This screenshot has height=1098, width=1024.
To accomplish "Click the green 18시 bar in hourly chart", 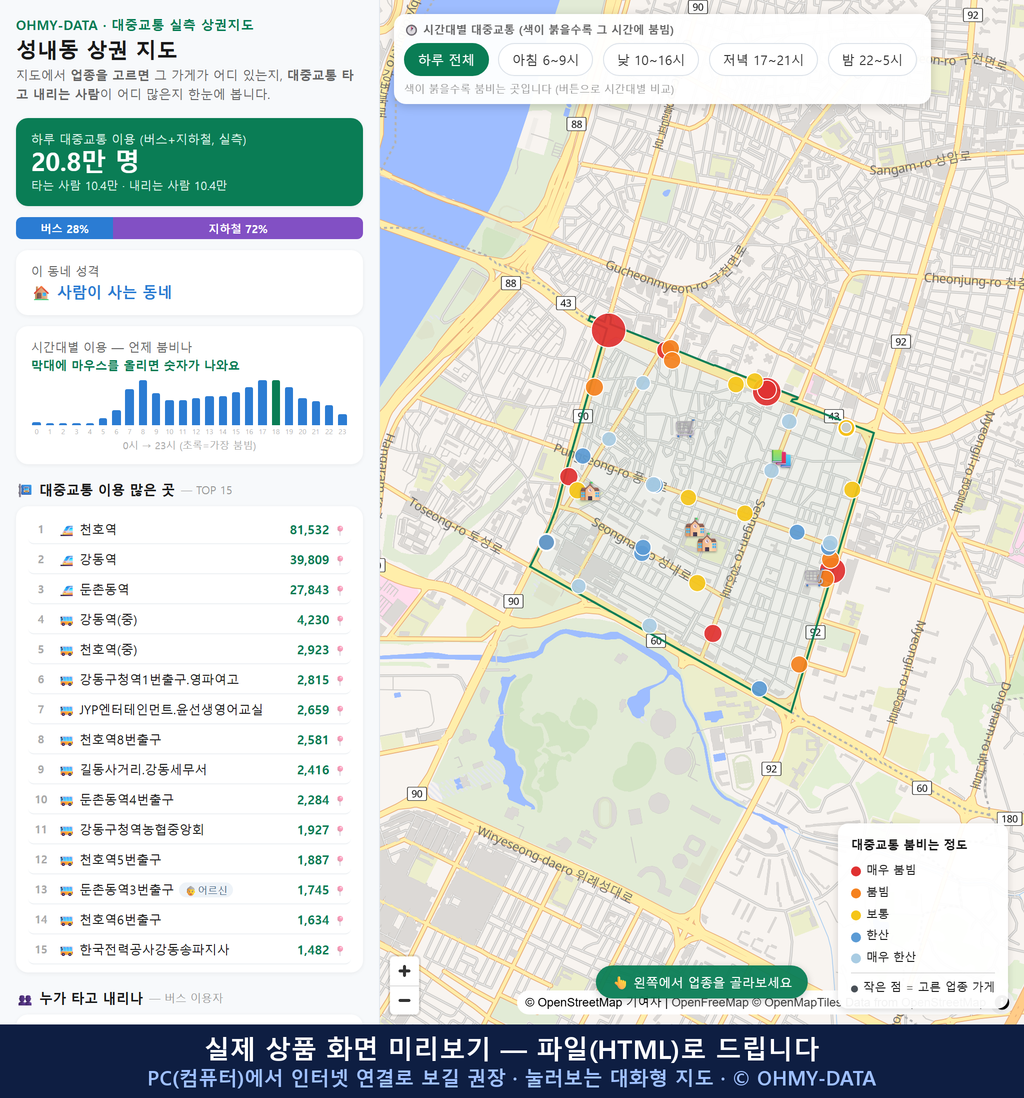I will click(276, 403).
